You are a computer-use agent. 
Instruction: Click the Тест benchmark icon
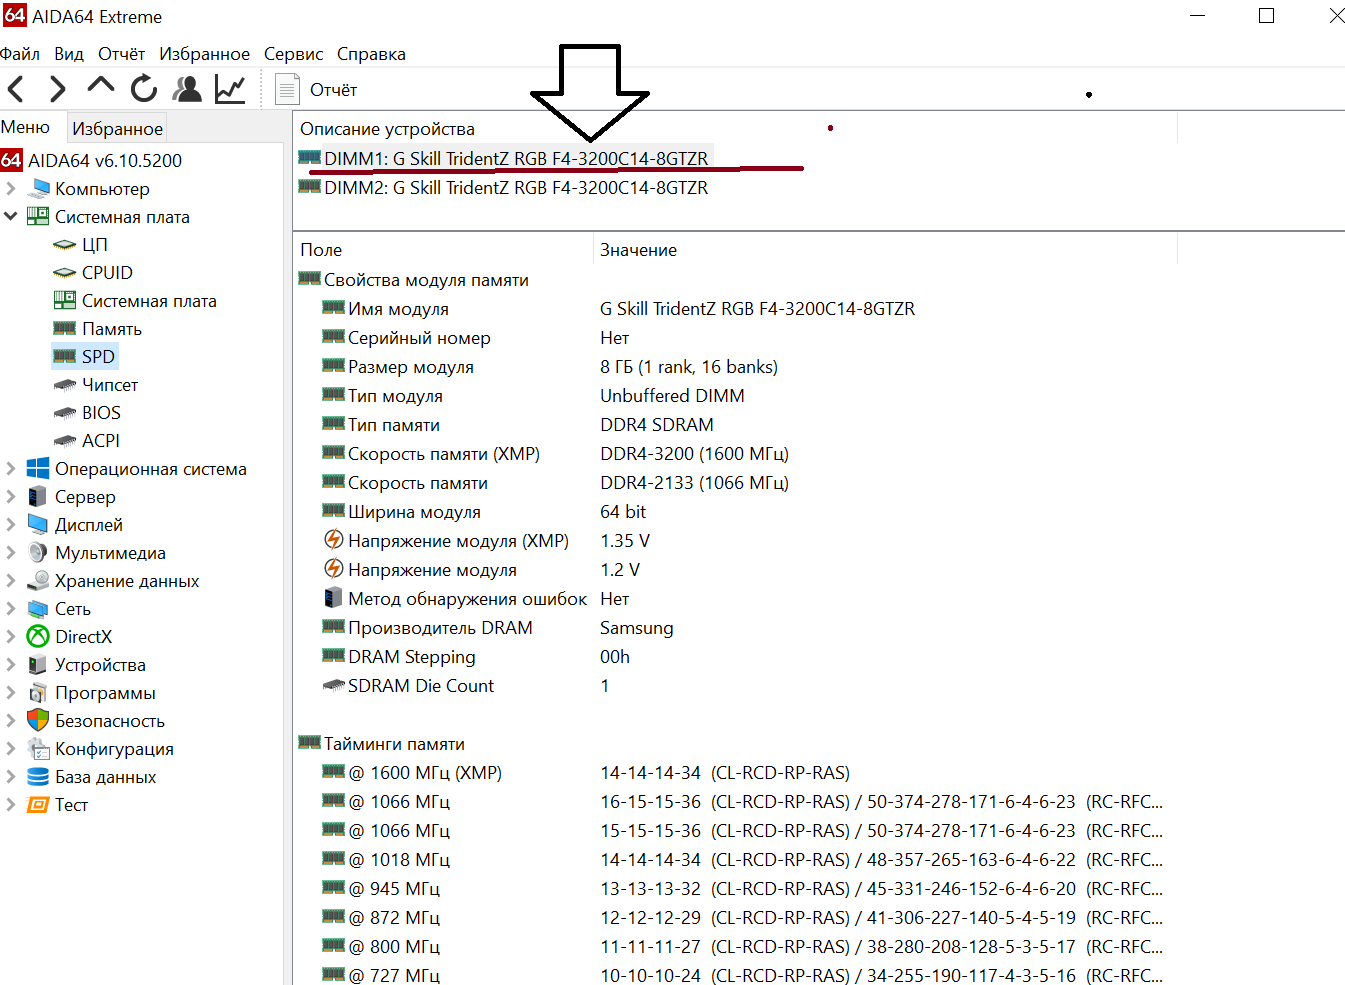[x=38, y=804]
